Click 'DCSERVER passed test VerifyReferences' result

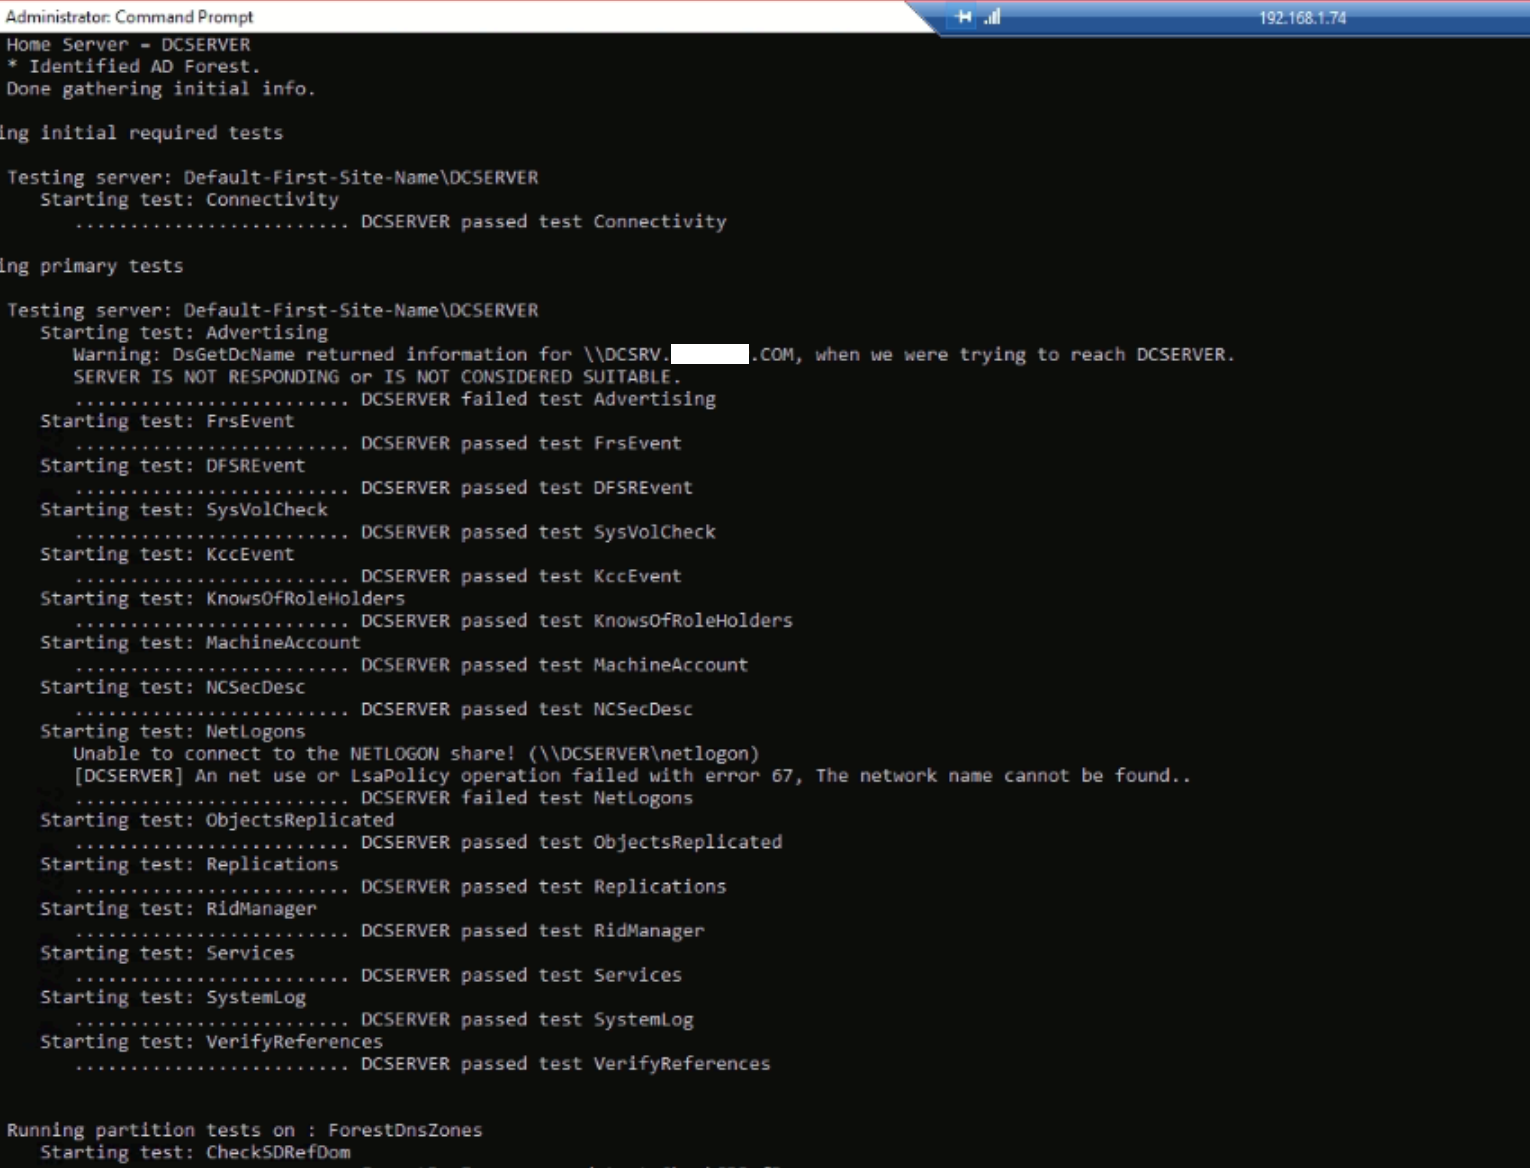pyautogui.click(x=565, y=1064)
